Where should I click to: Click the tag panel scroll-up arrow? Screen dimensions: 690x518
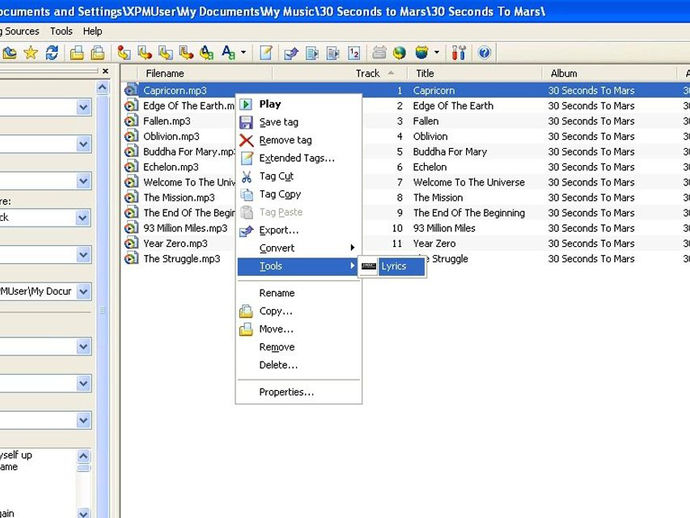coord(103,88)
